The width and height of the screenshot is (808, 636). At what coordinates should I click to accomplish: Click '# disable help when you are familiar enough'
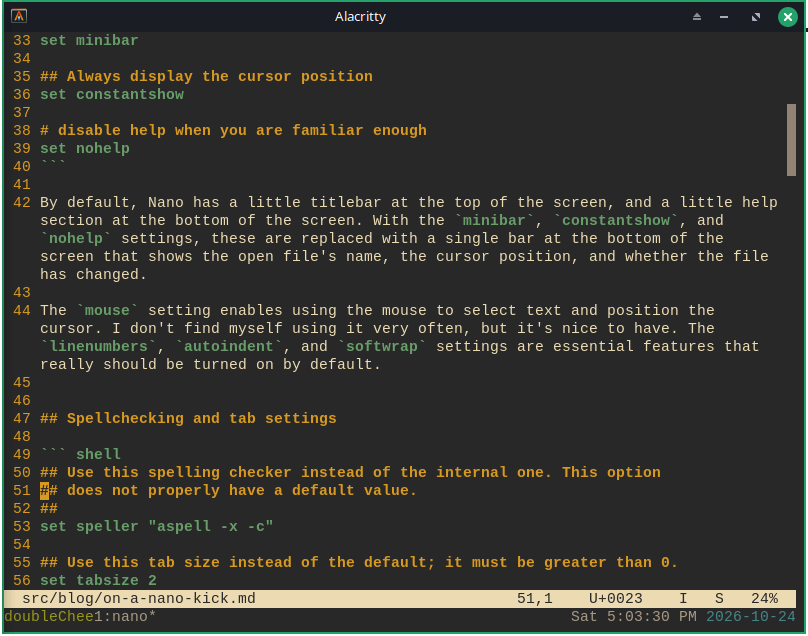tap(233, 130)
